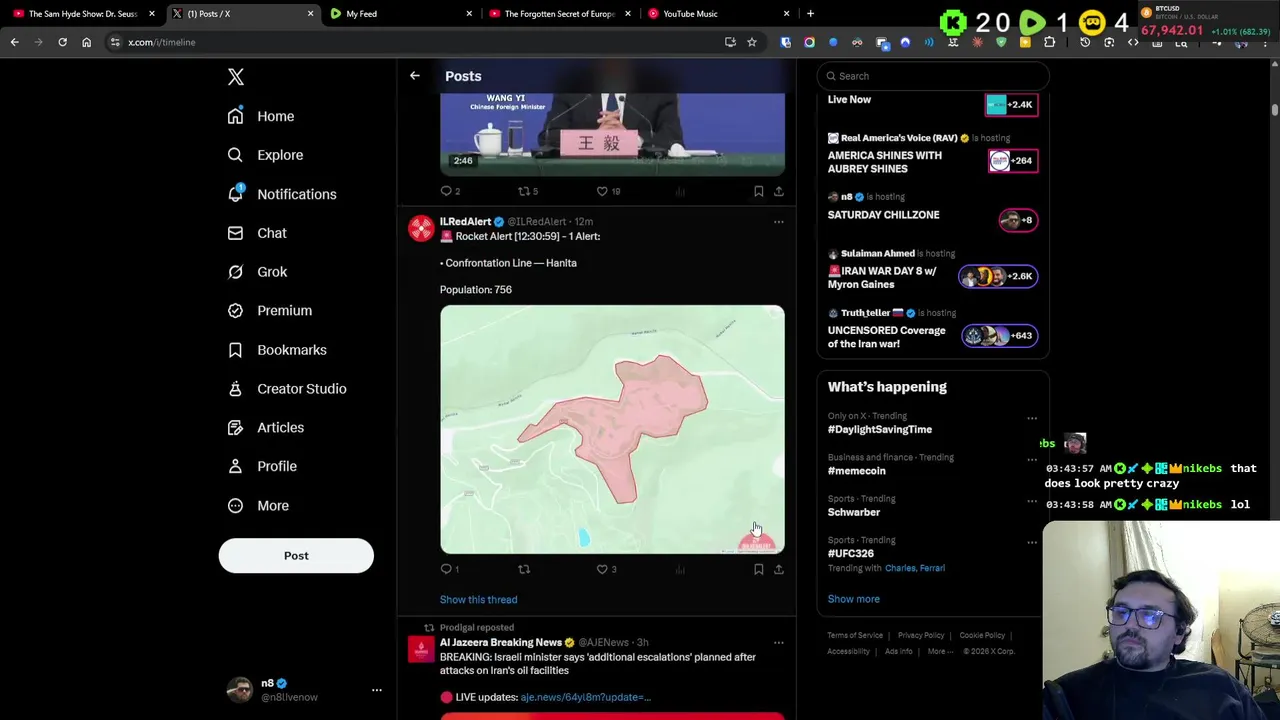The width and height of the screenshot is (1280, 720).
Task: Open the Schwarber trend
Action: [854, 512]
